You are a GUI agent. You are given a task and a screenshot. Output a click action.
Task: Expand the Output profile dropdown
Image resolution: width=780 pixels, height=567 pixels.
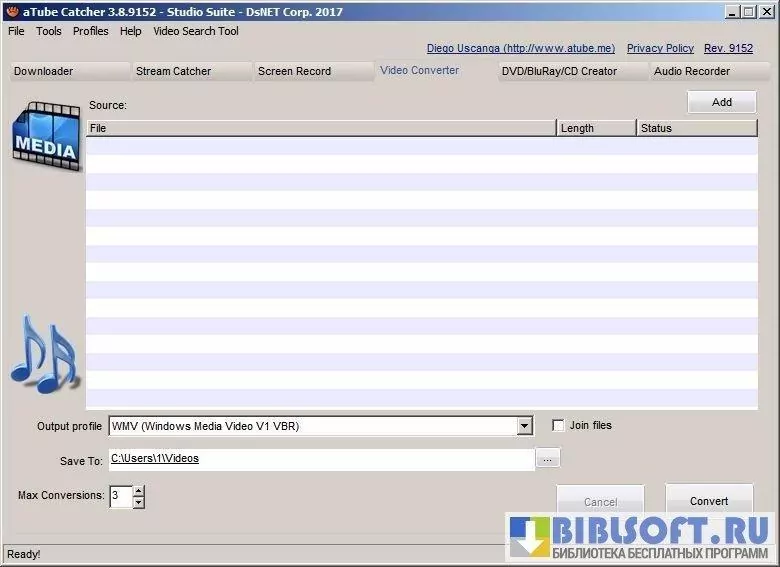point(525,426)
